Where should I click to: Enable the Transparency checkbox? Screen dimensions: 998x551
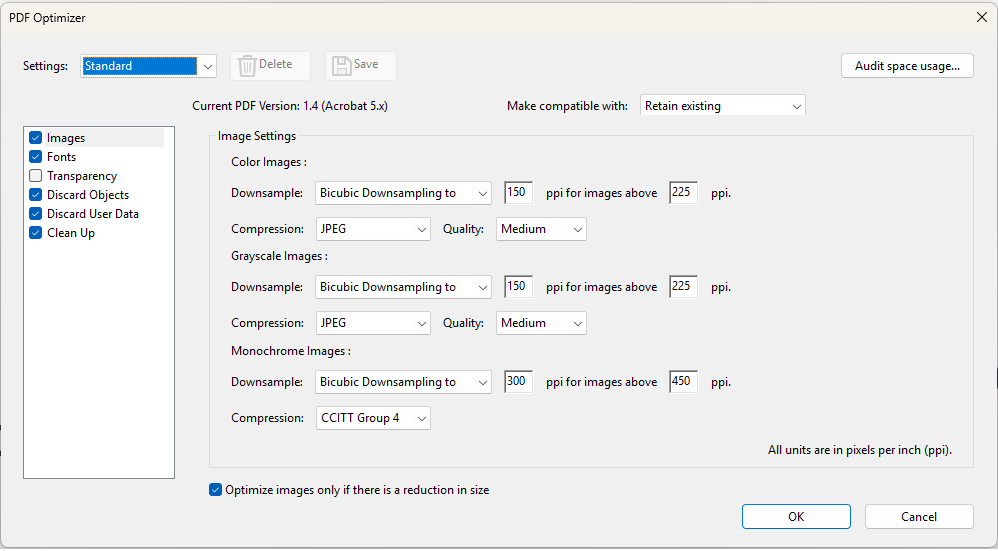click(x=36, y=176)
